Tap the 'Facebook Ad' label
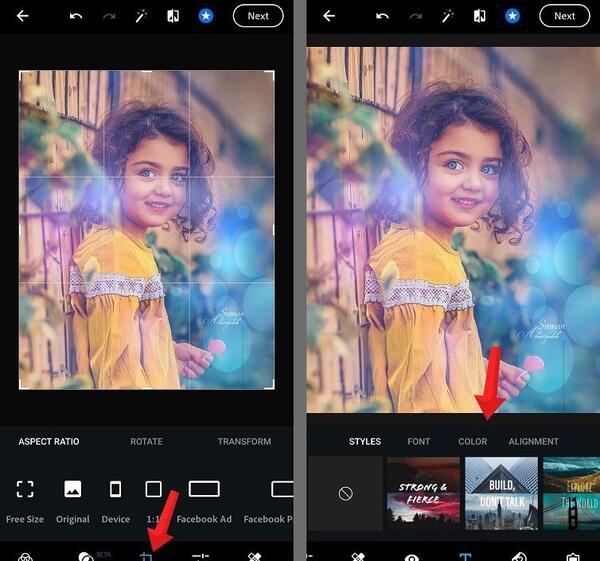The height and width of the screenshot is (561, 600). pyautogui.click(x=204, y=519)
